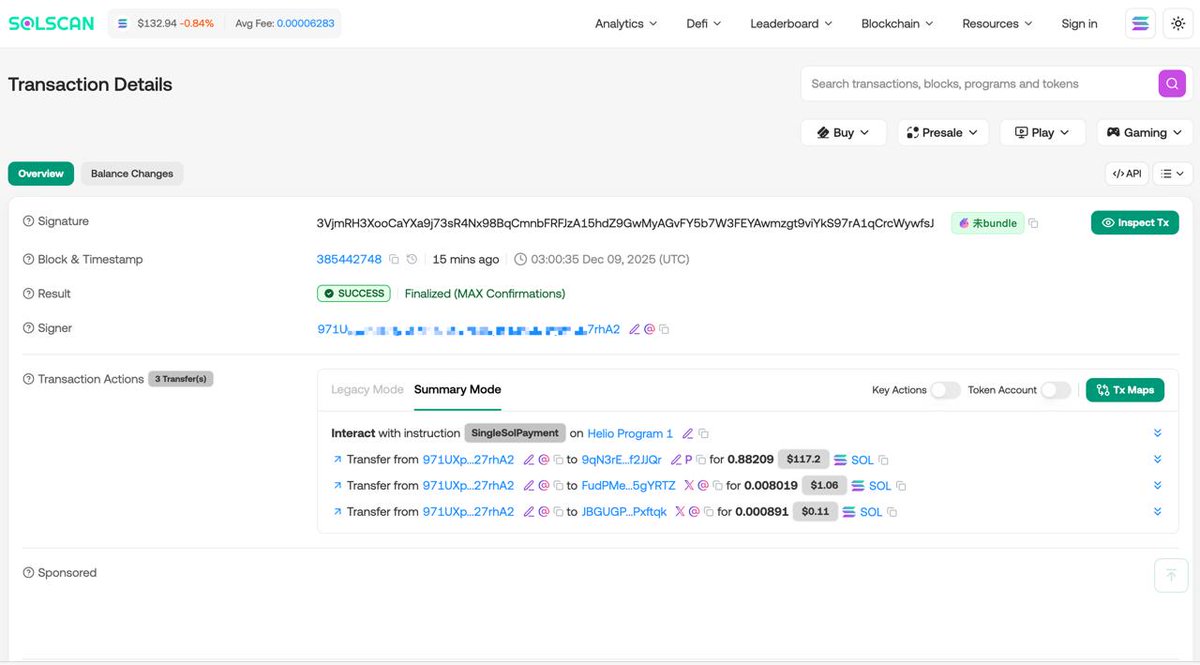Copy the Helio Program 1 address
1200x665 pixels.
(703, 434)
